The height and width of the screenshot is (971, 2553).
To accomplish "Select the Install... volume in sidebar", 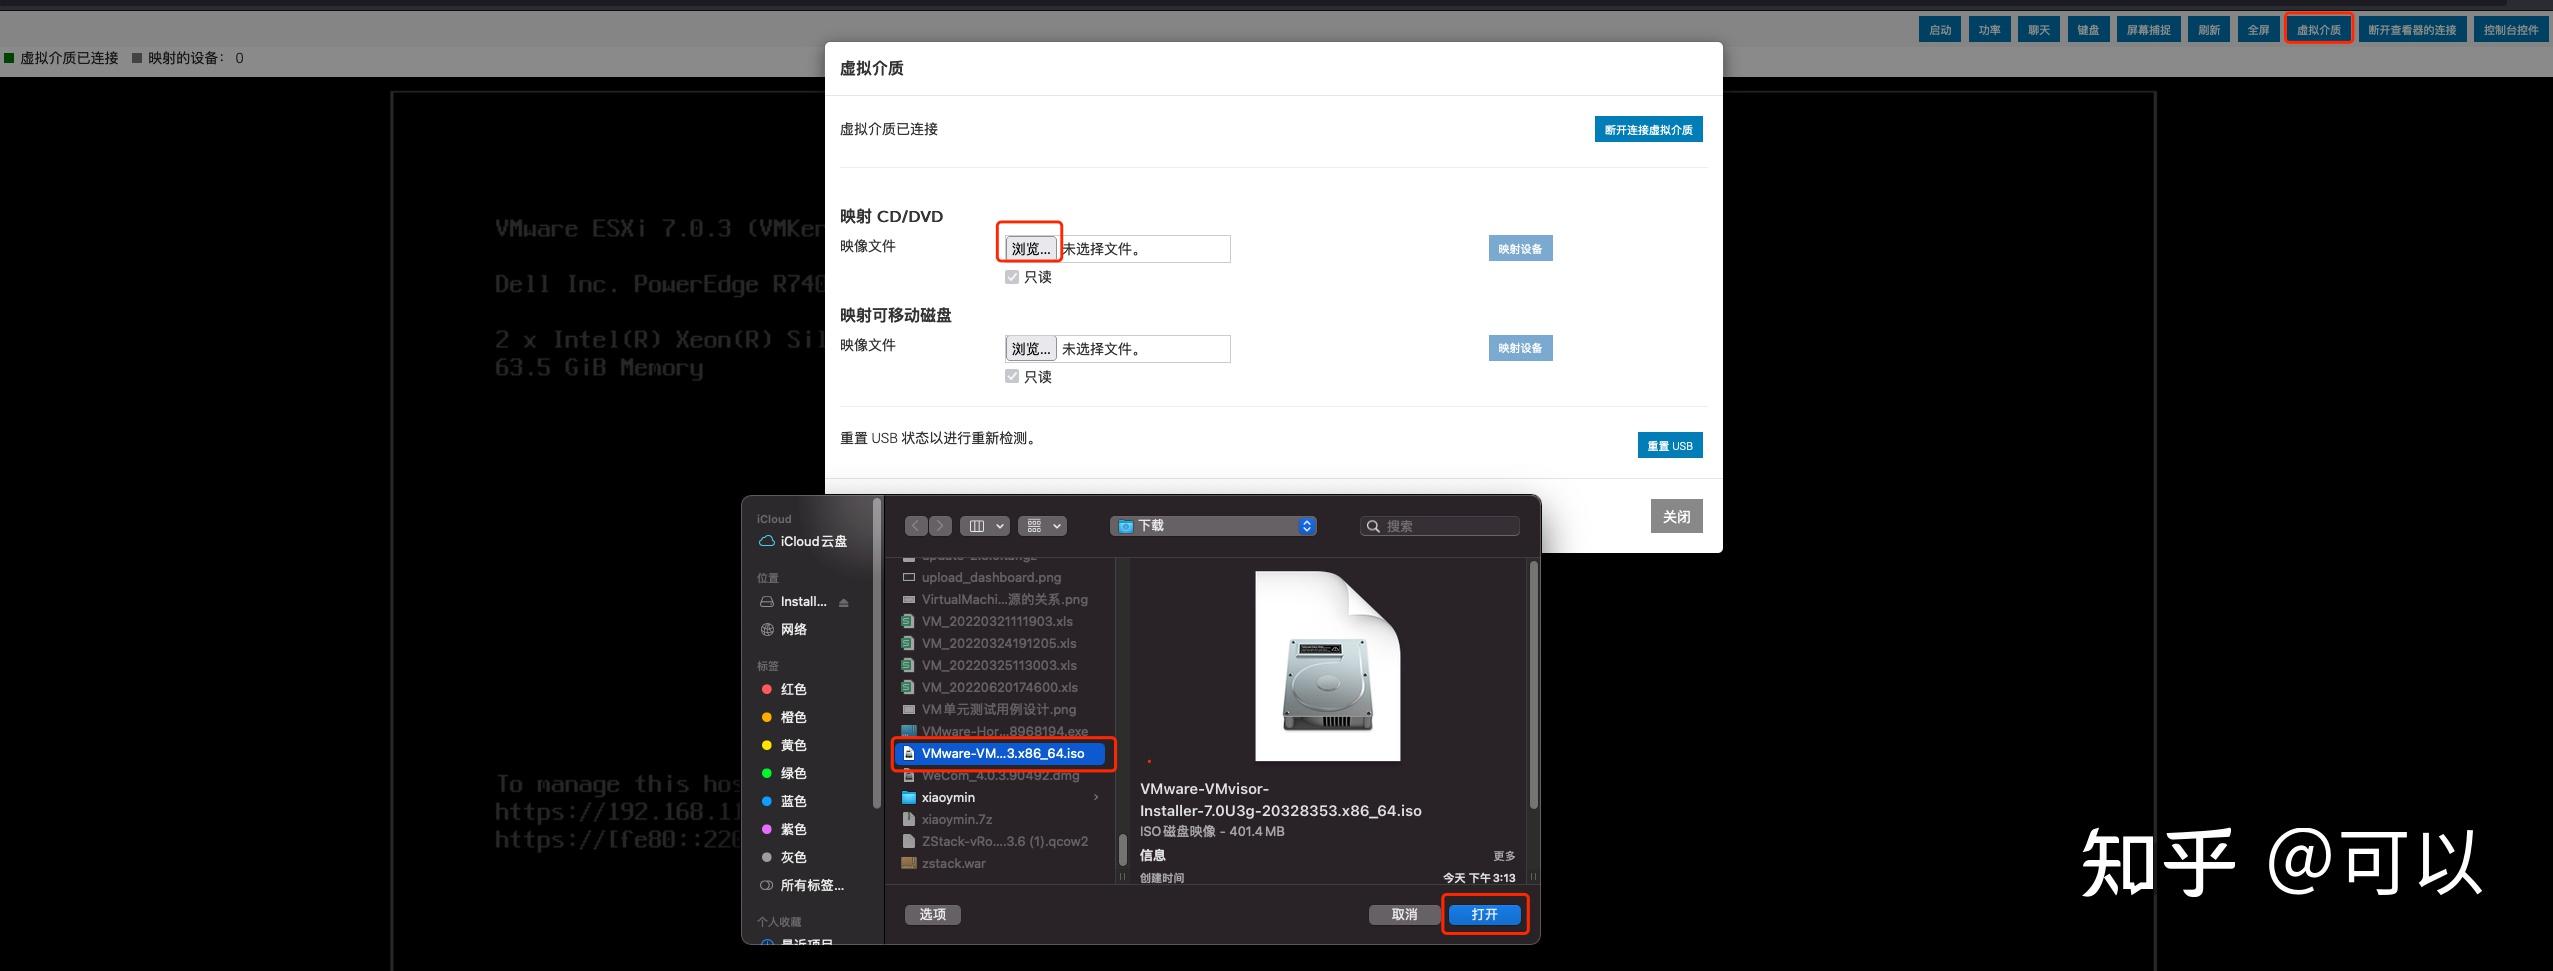I will tap(794, 602).
